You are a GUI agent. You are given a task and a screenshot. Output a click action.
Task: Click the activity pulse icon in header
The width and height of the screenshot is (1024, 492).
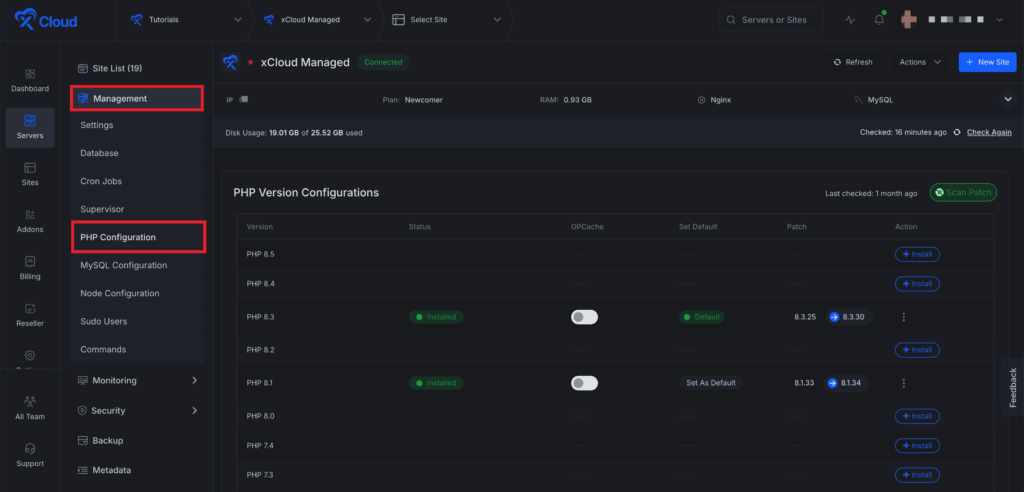[x=850, y=20]
